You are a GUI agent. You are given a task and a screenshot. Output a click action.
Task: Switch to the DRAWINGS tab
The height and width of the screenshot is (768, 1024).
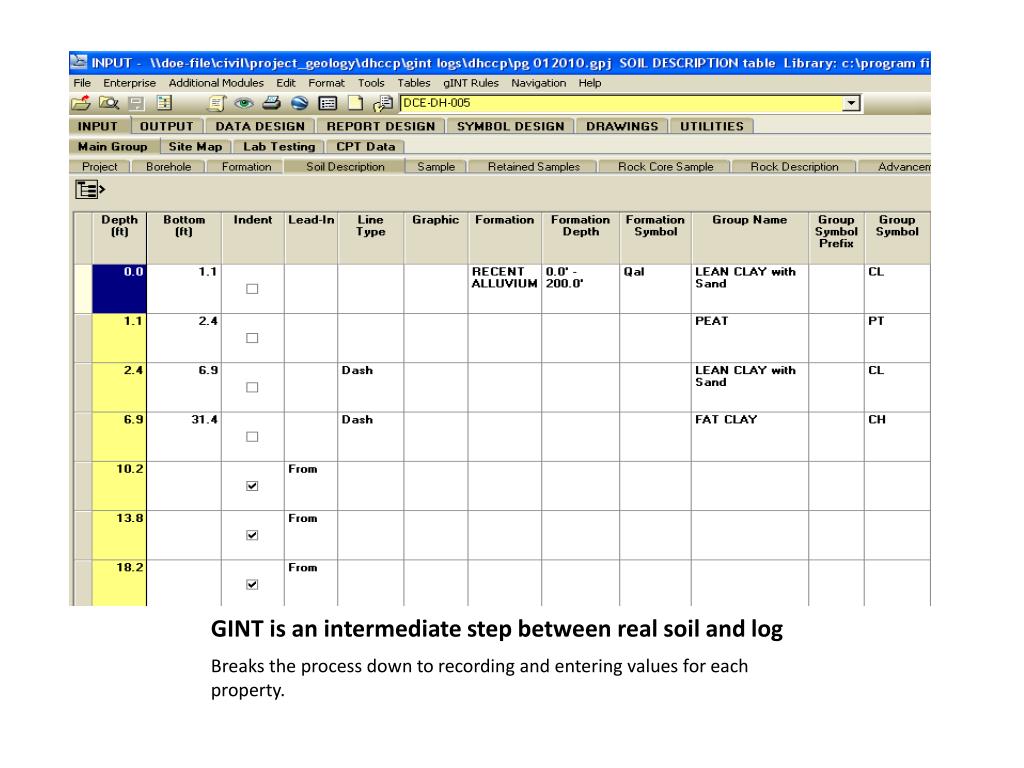pos(622,126)
